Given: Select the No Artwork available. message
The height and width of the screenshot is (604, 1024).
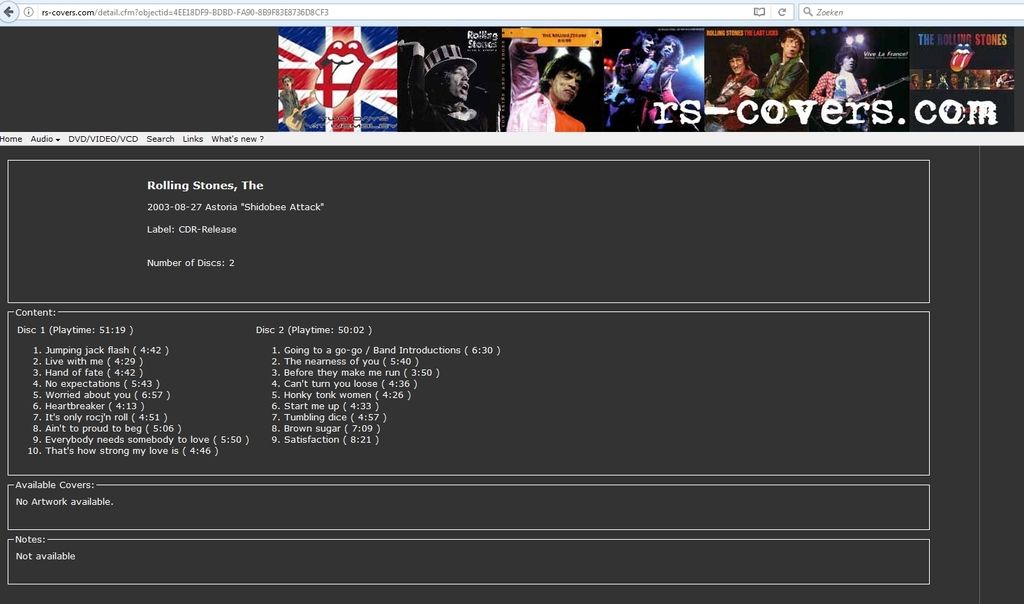Looking at the screenshot, I should [x=65, y=501].
